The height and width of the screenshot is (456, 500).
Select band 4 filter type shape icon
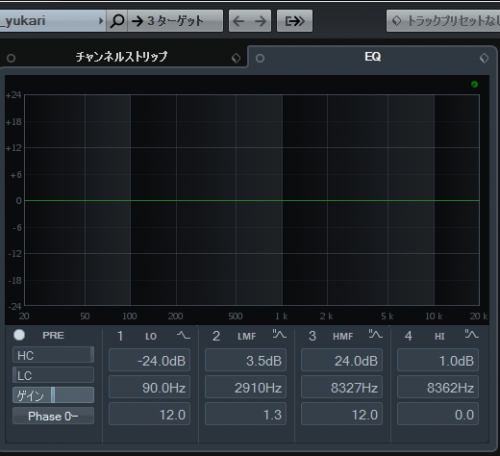(472, 334)
